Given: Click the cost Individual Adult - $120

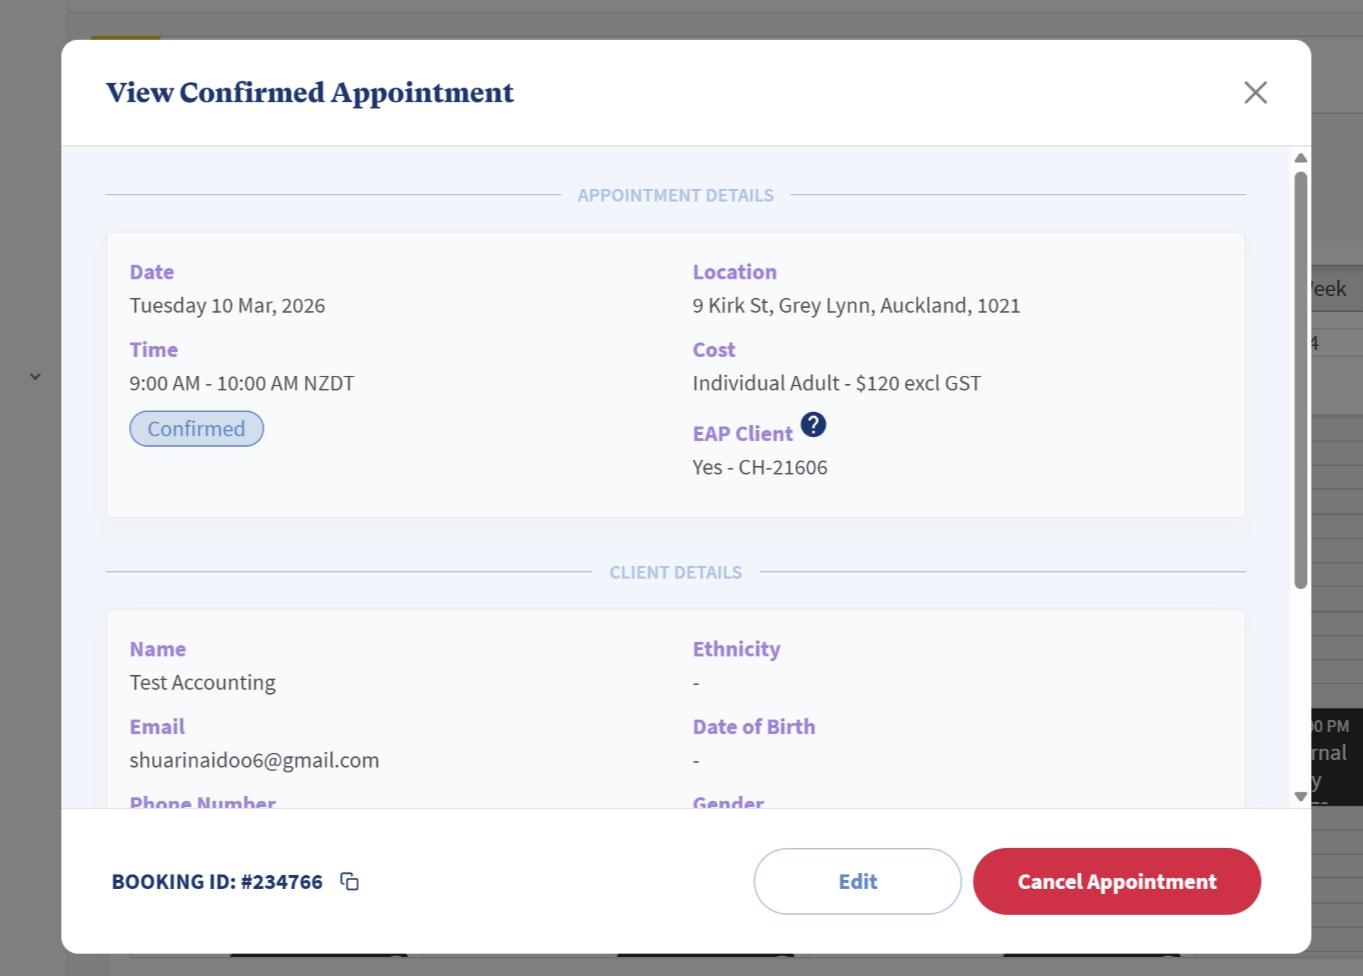Looking at the screenshot, I should pyautogui.click(x=836, y=384).
